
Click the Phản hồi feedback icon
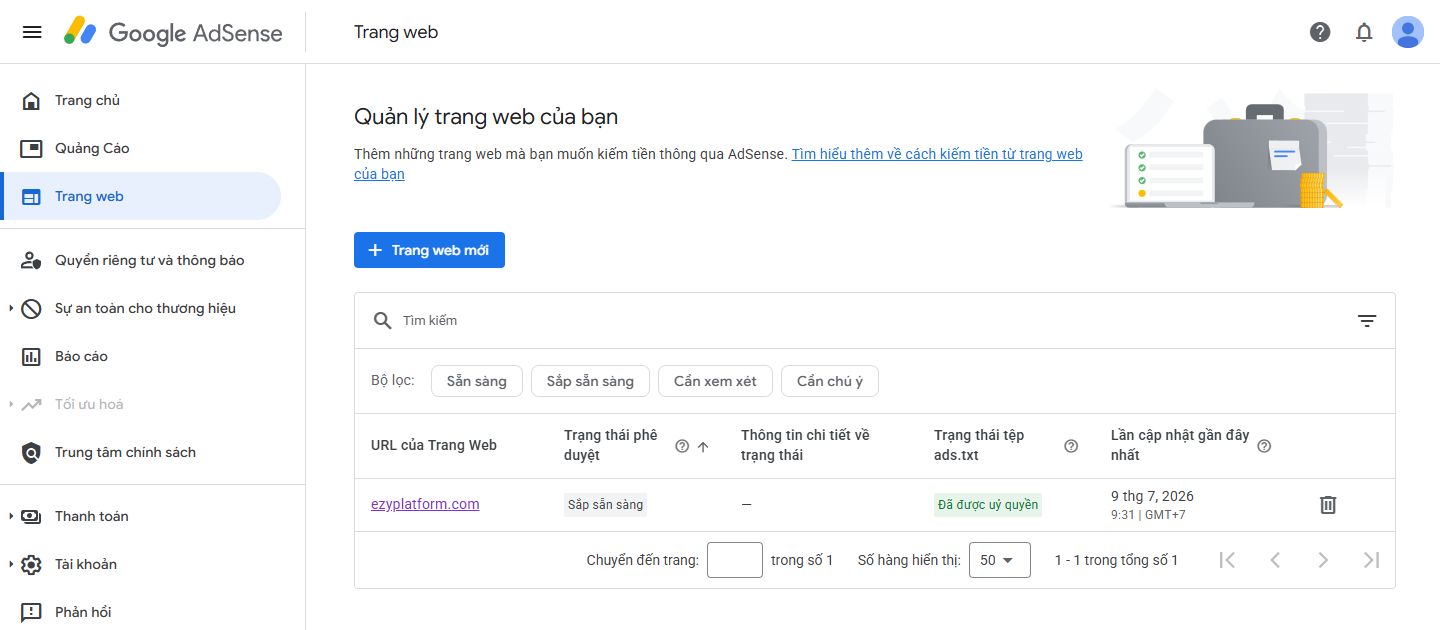31,612
